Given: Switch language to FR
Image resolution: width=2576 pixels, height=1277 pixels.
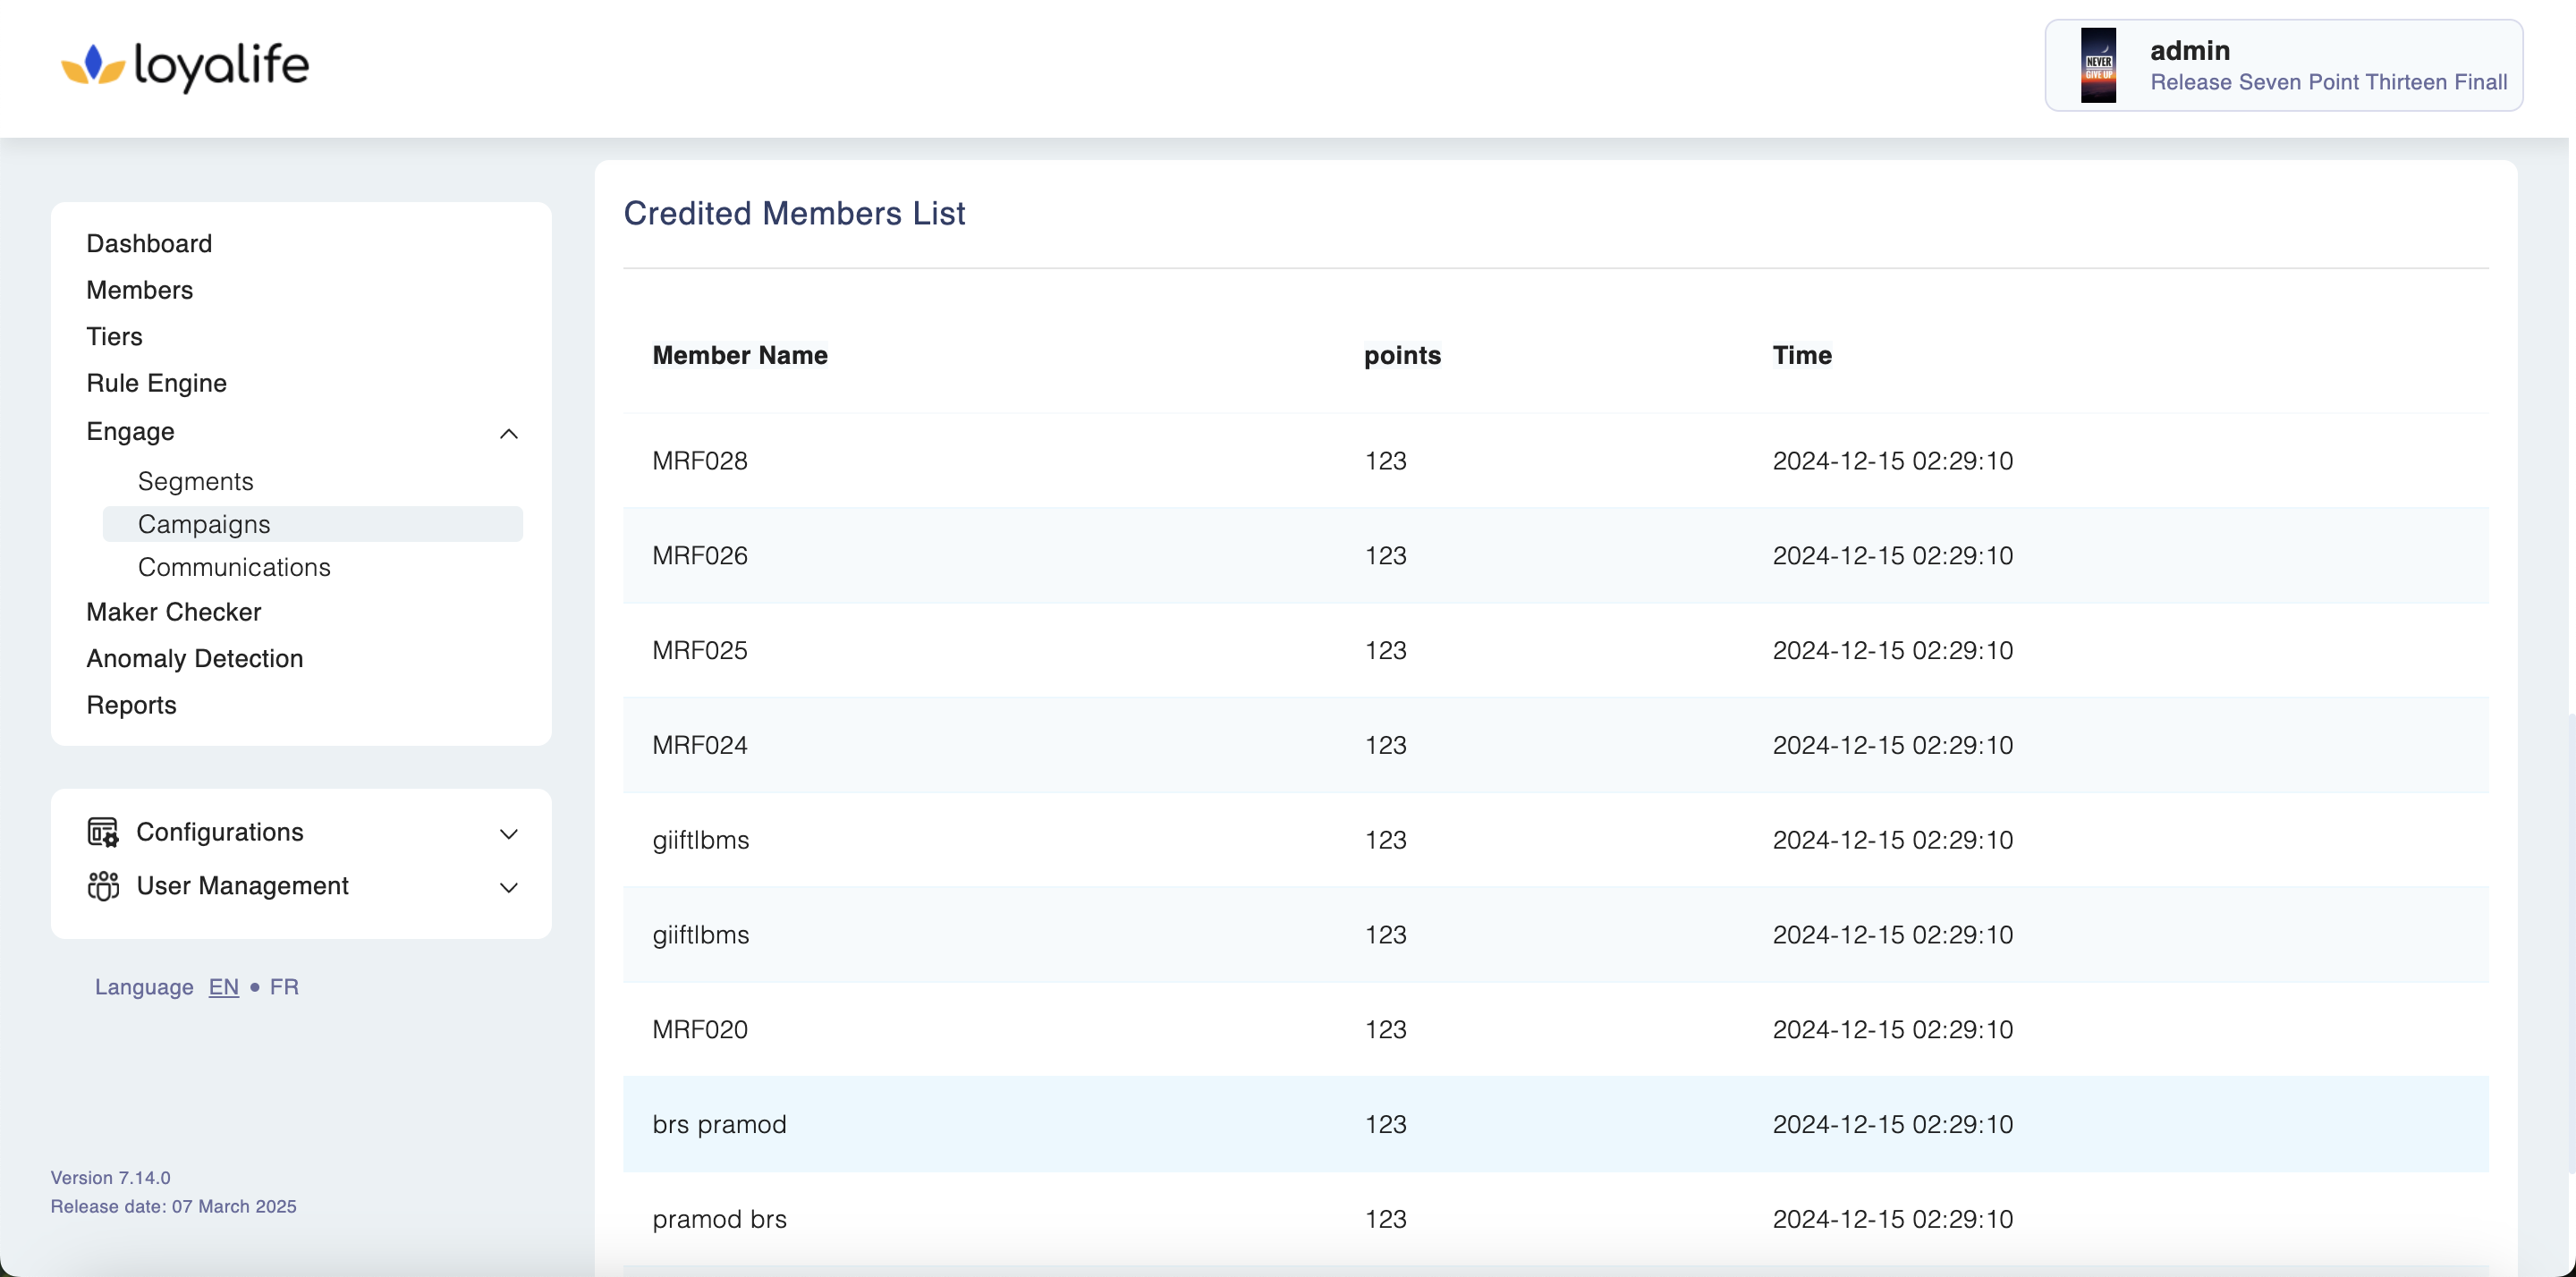Looking at the screenshot, I should pos(284,987).
